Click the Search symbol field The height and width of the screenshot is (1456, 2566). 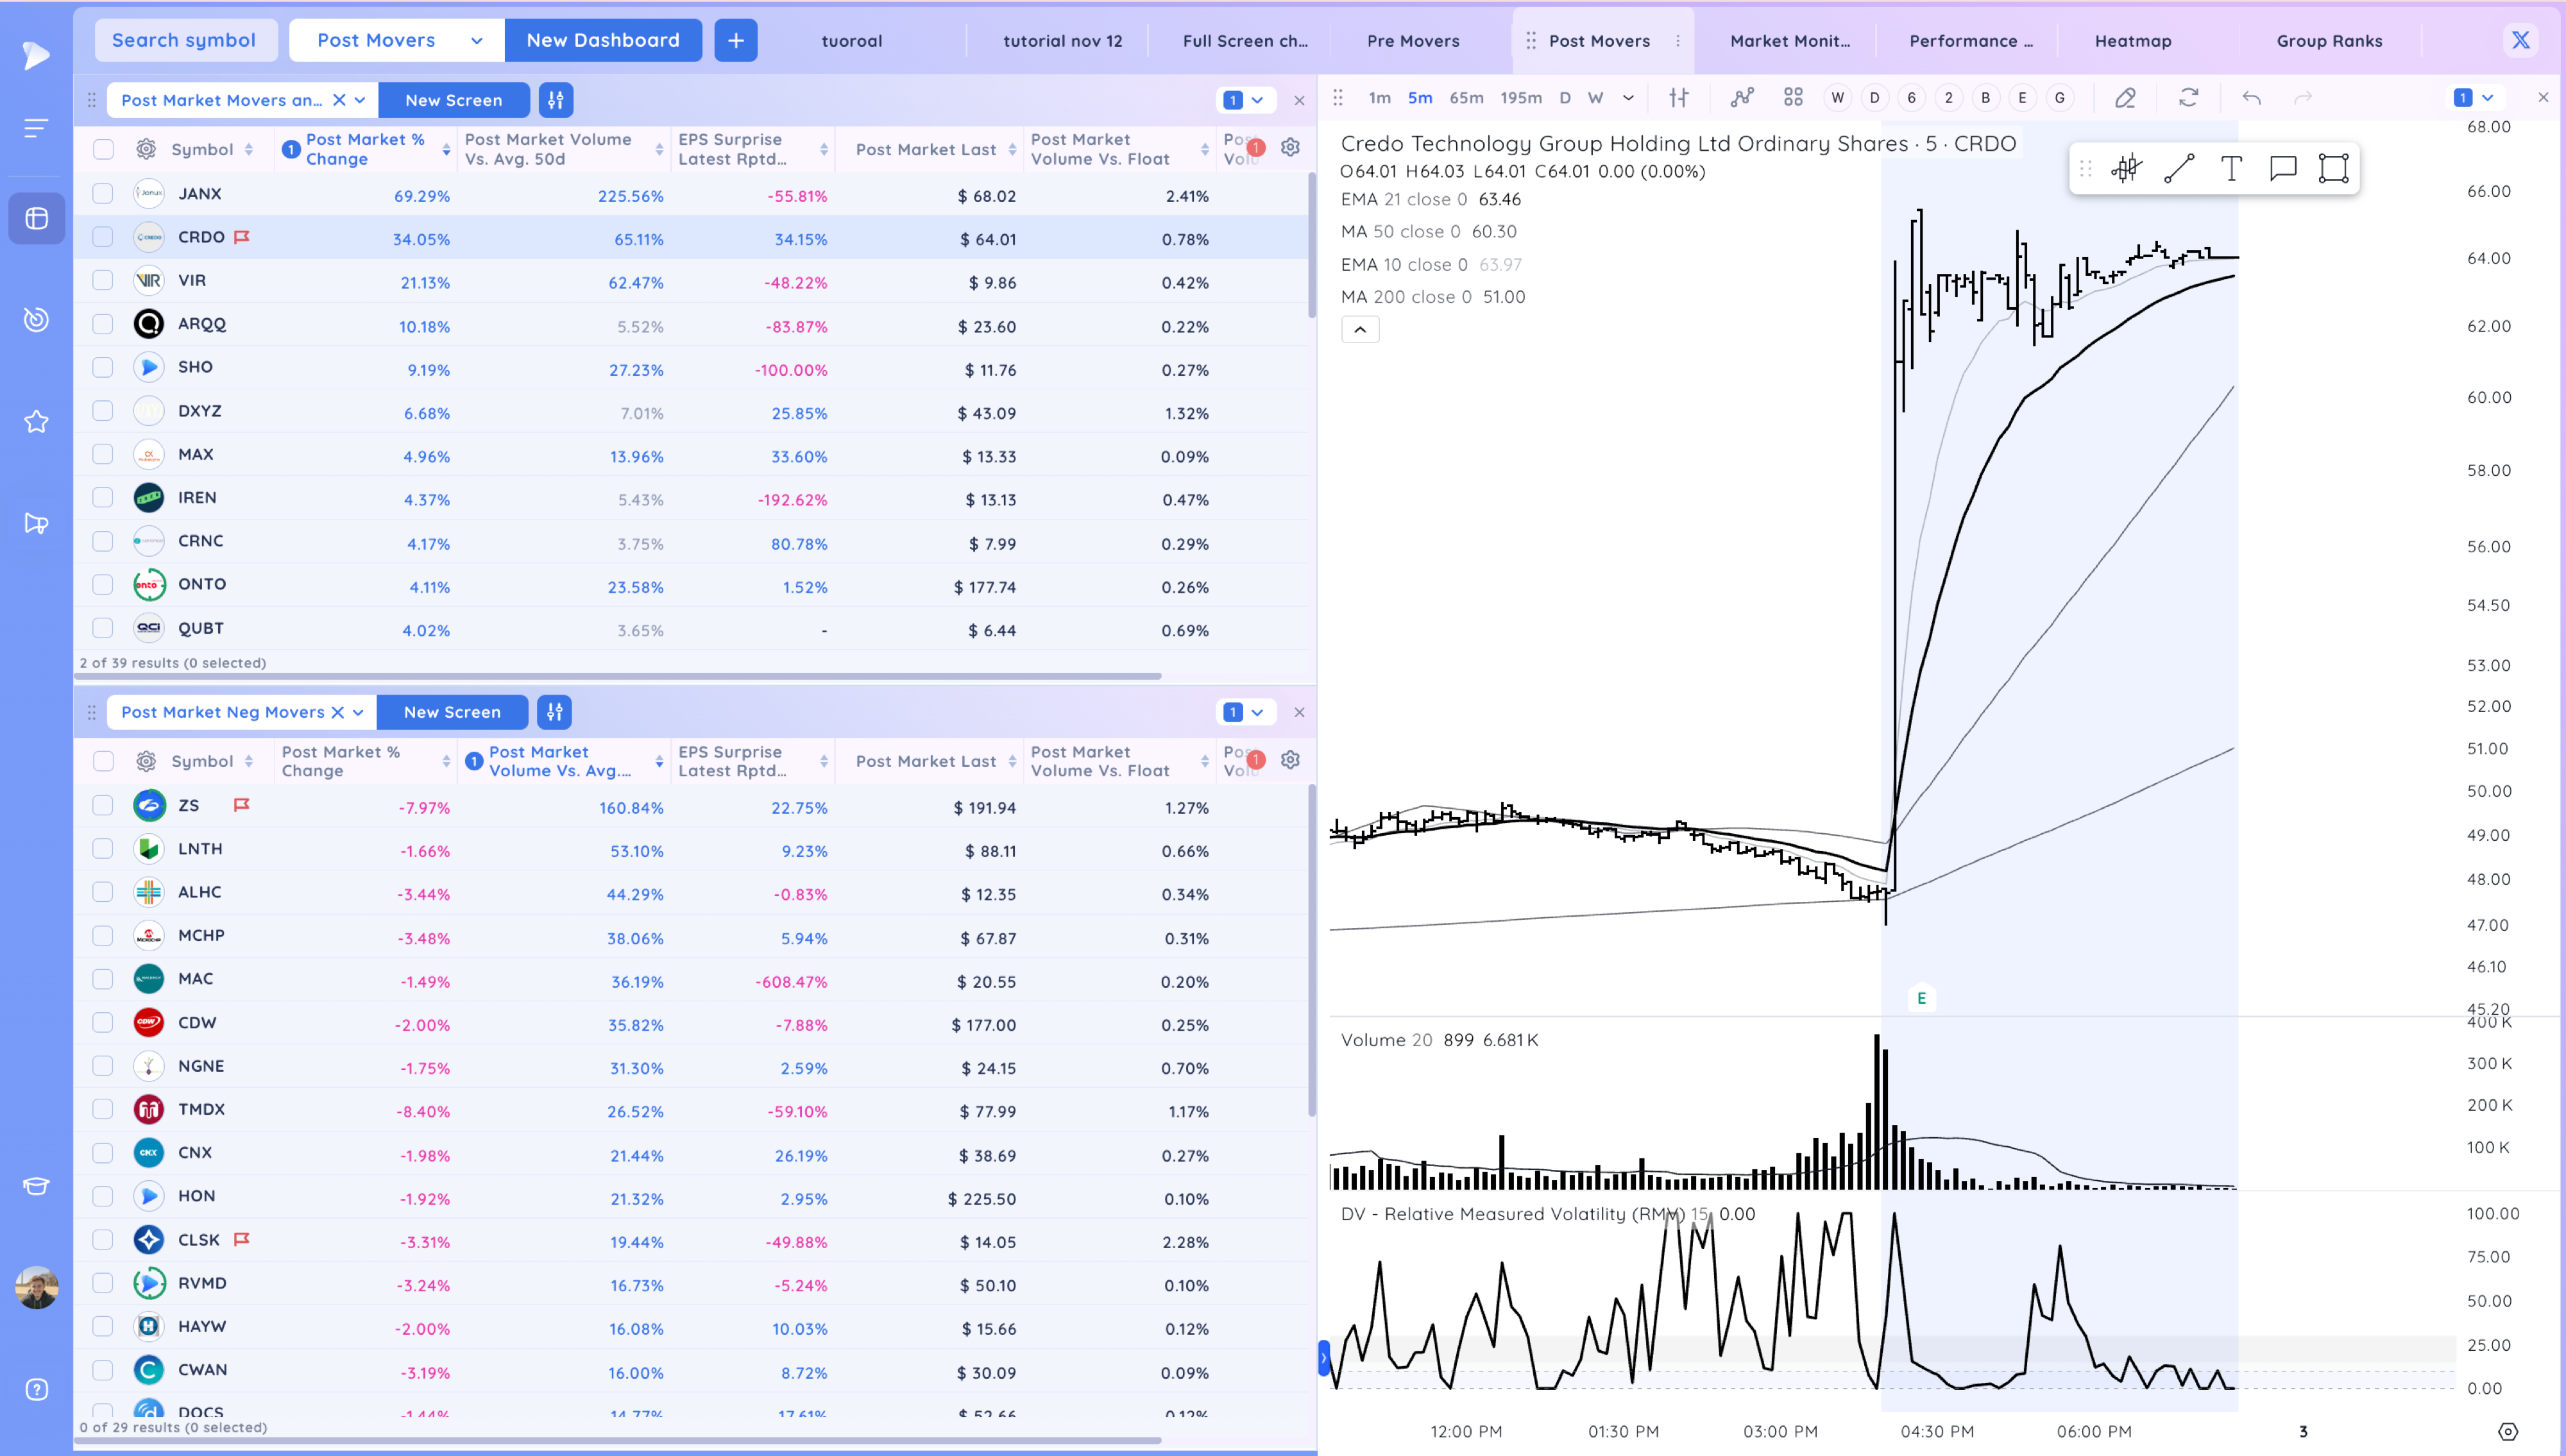click(x=185, y=41)
